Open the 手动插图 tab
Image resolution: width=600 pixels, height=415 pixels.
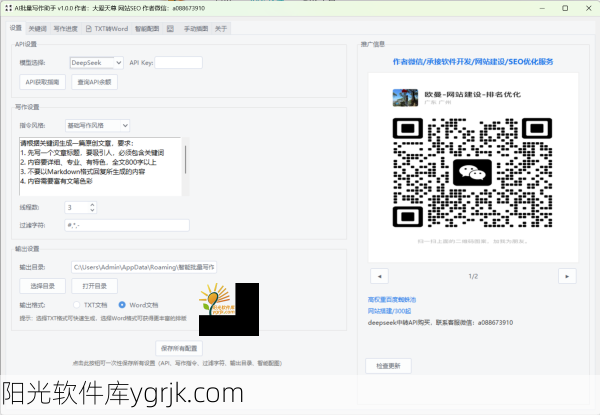coord(196,29)
